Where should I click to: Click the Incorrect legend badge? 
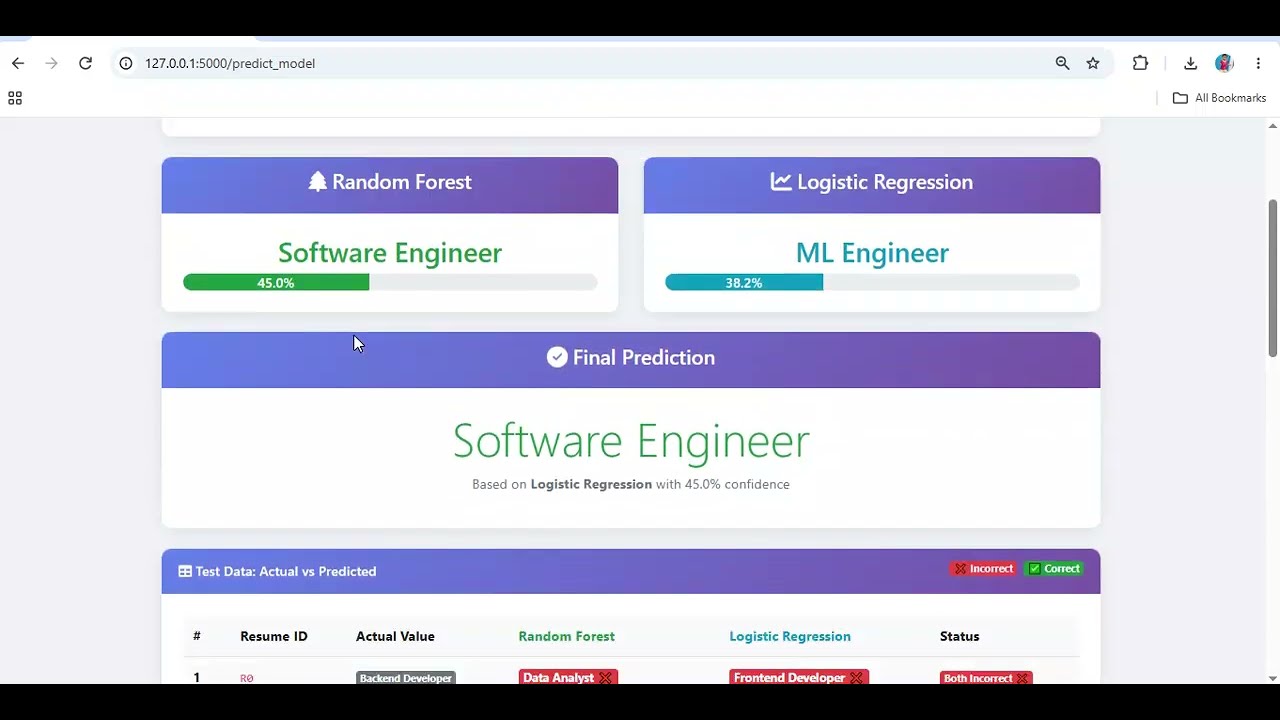(983, 569)
